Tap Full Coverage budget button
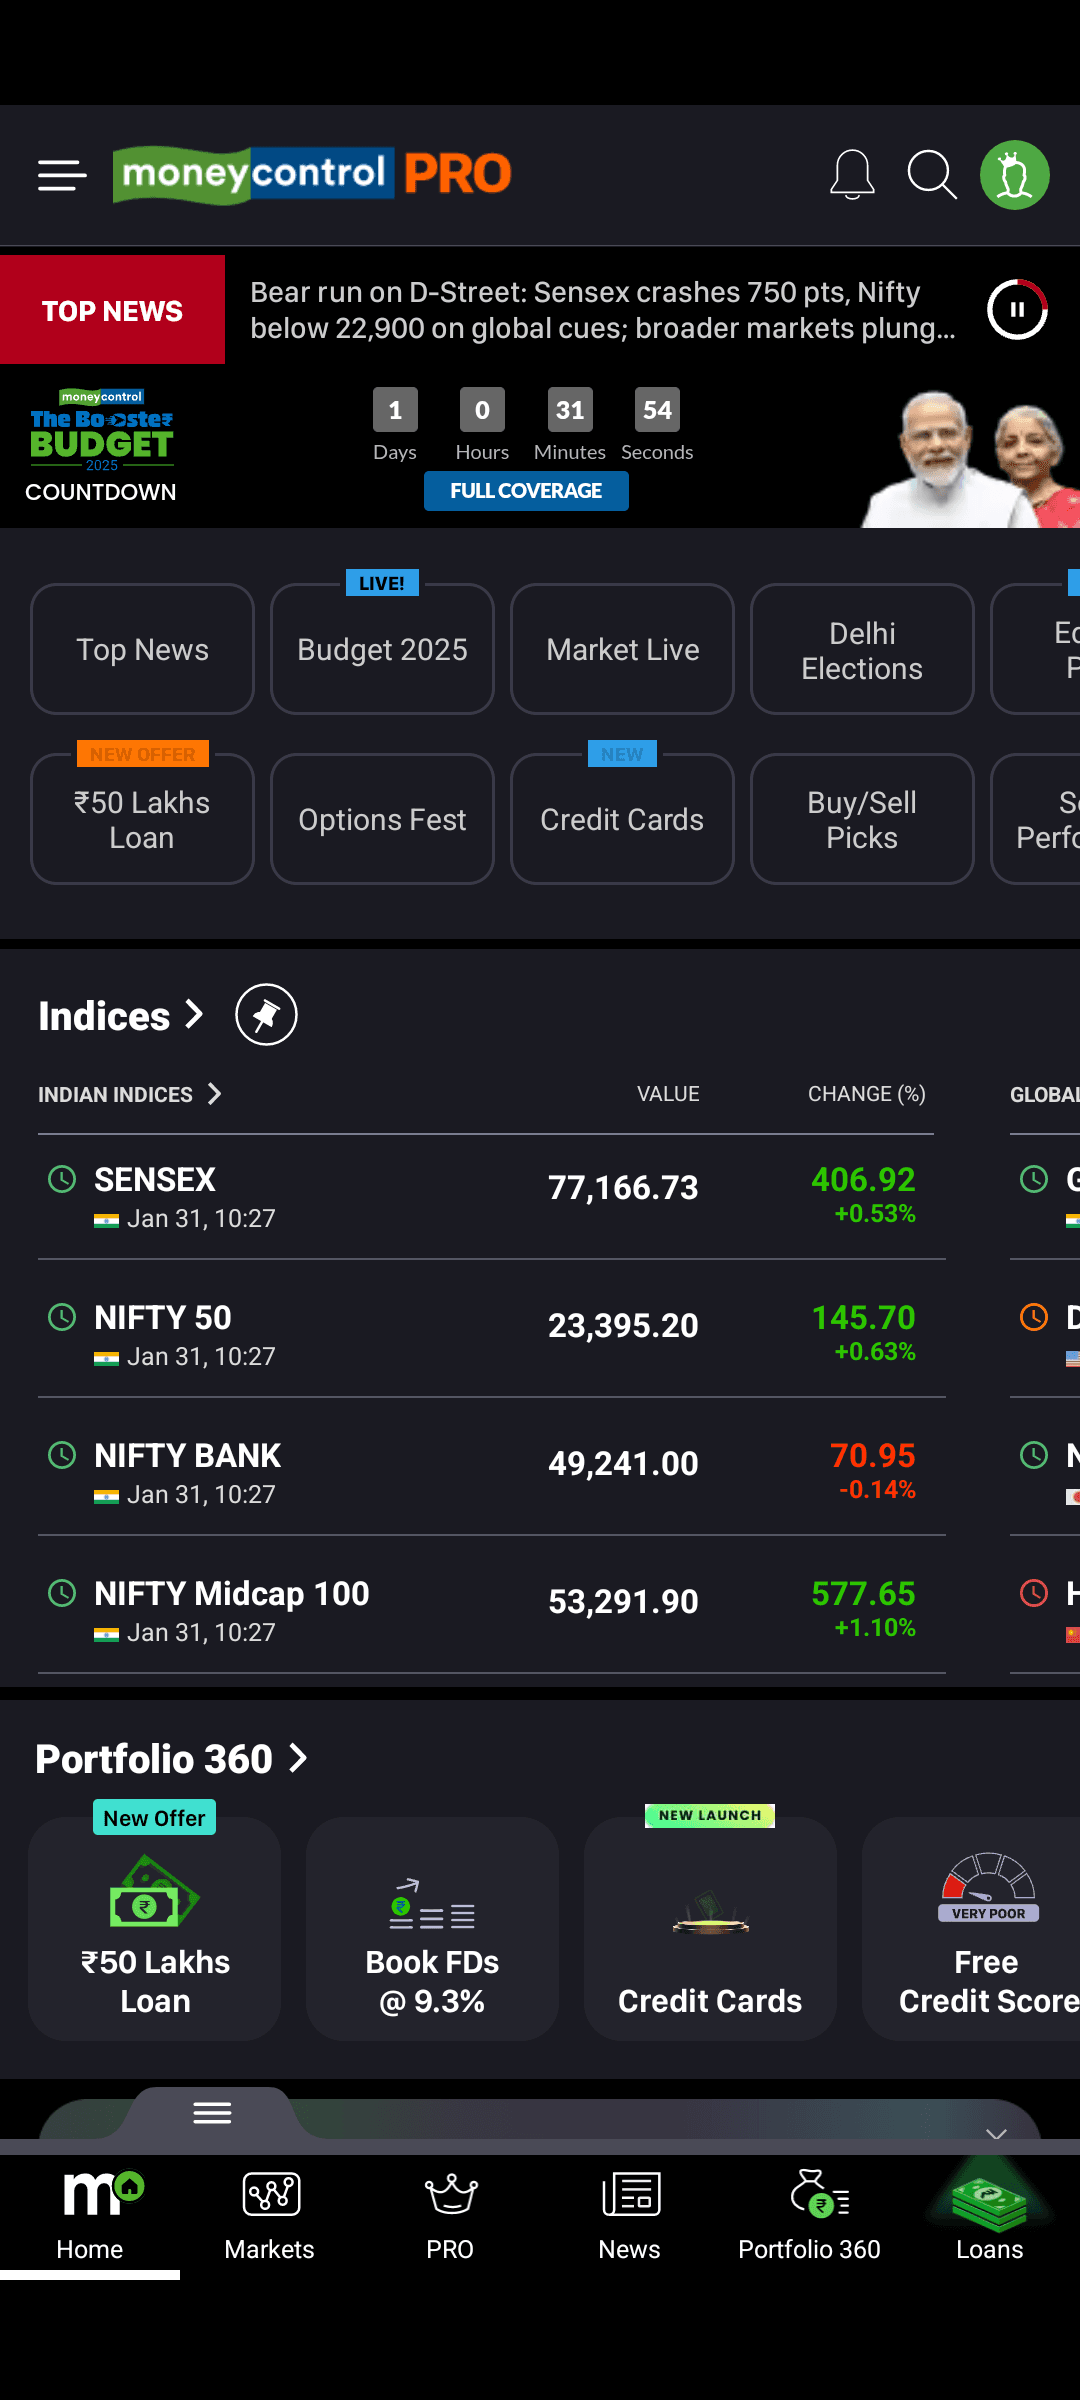Screen dimensions: 1080x2400 click(526, 491)
